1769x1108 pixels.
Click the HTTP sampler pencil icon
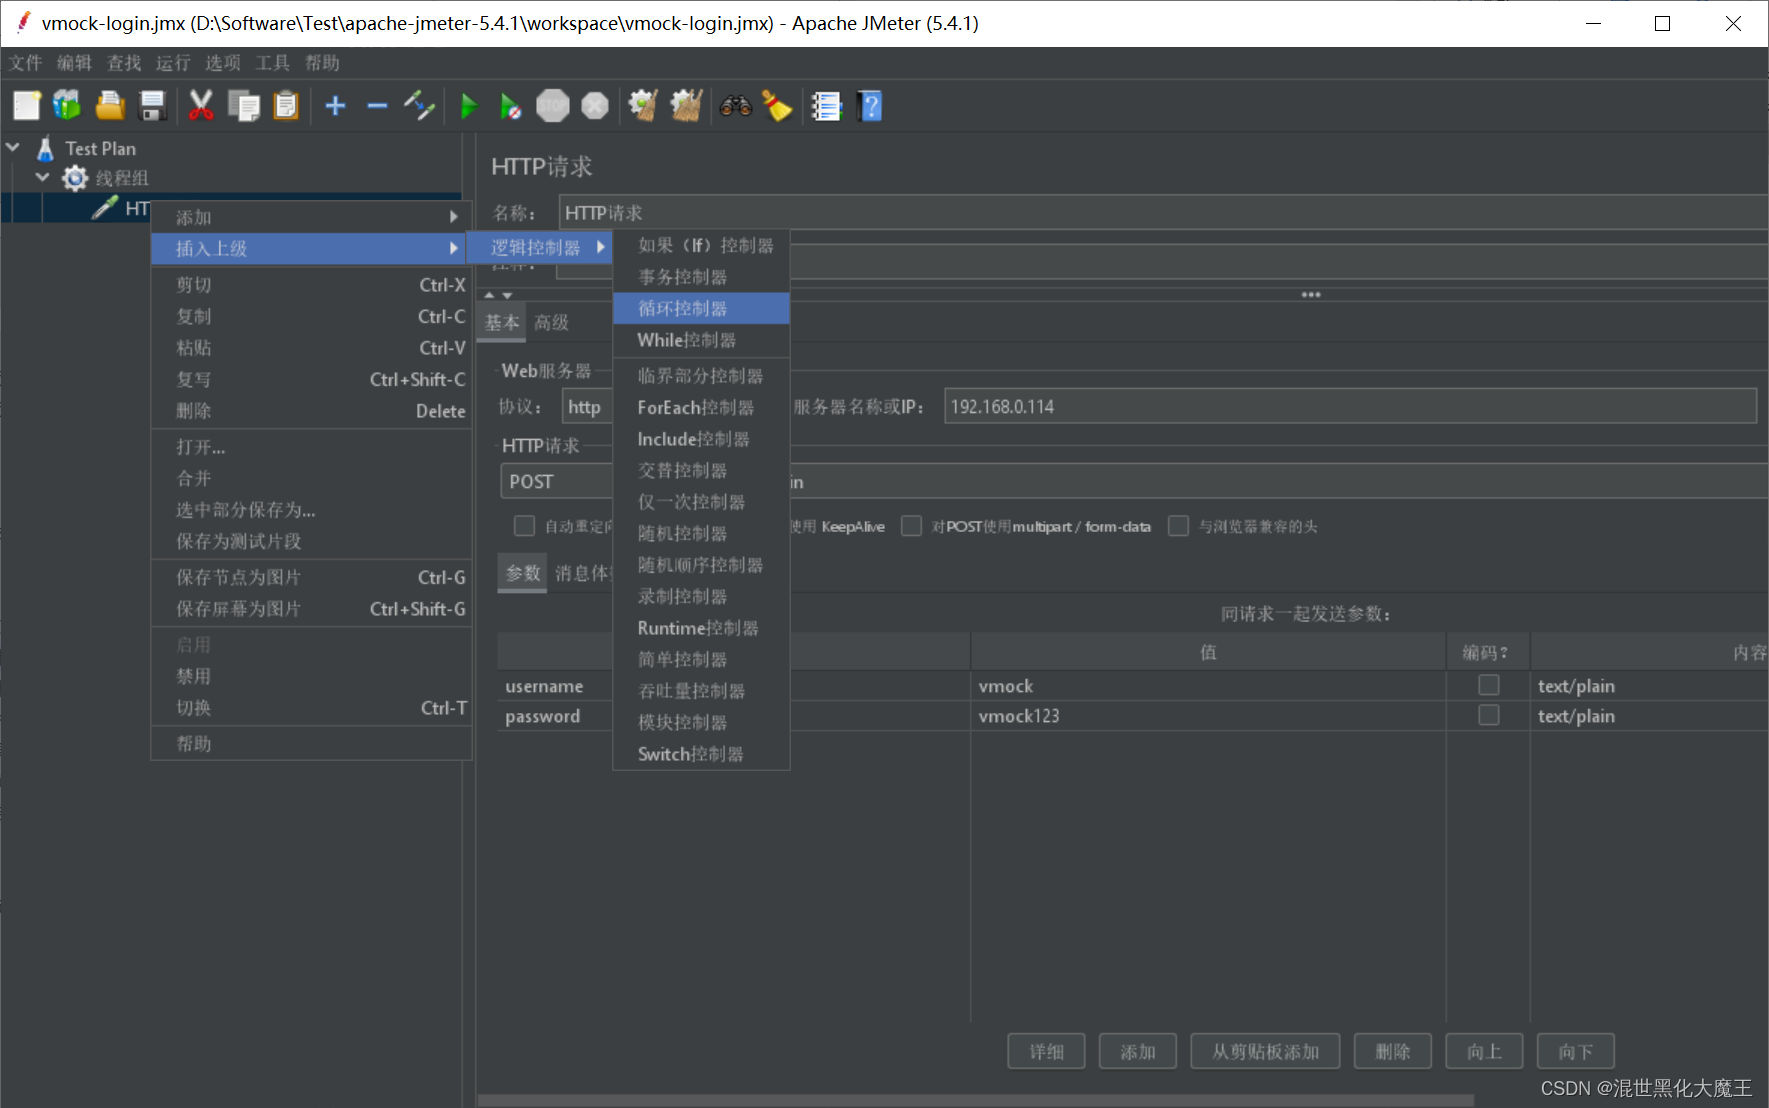pos(105,208)
